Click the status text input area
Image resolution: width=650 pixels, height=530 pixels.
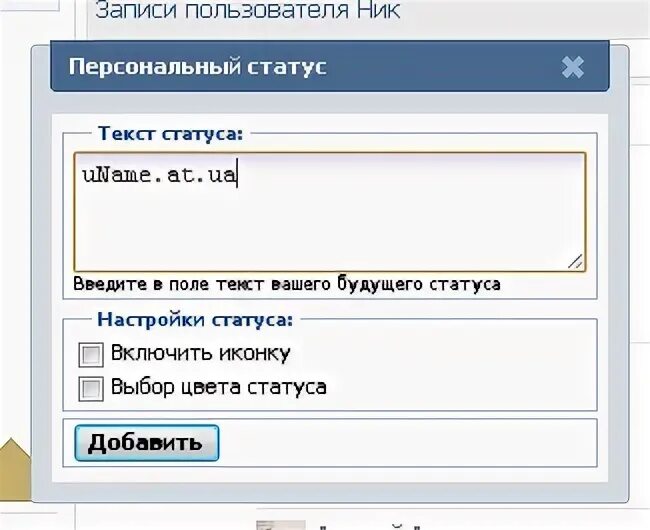coord(330,212)
